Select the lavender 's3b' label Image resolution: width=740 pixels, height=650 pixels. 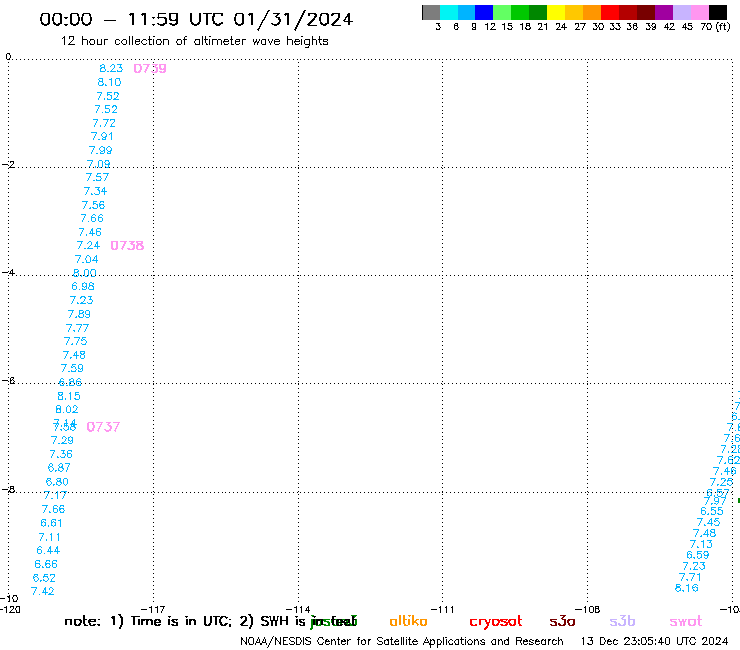[x=622, y=621]
